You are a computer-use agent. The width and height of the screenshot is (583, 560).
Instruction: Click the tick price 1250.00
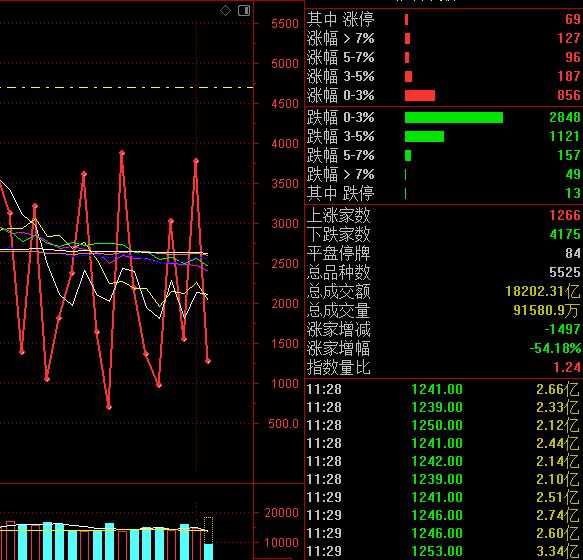pos(437,425)
